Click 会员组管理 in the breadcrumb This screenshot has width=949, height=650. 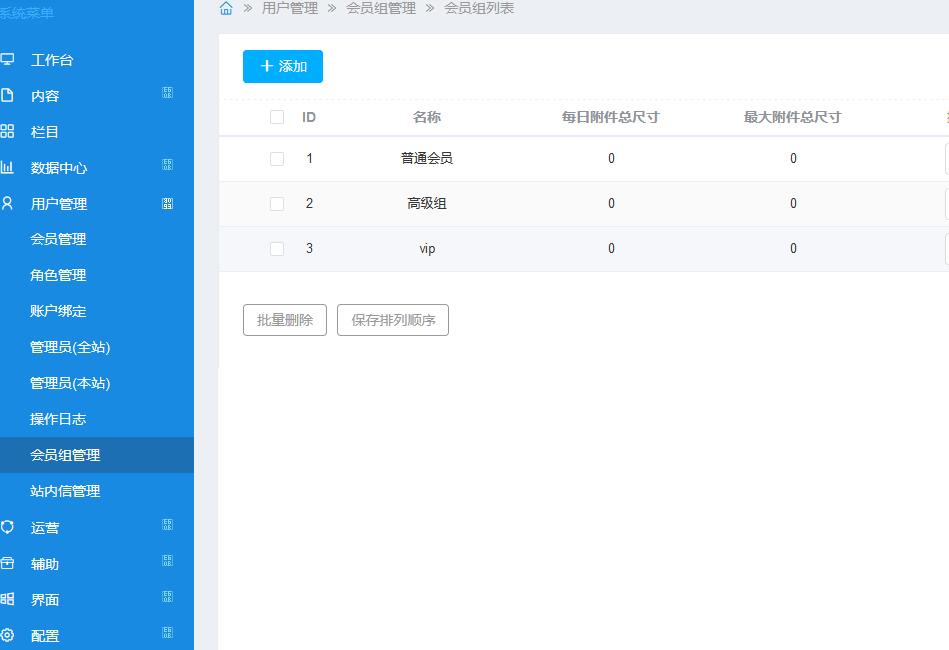[381, 8]
